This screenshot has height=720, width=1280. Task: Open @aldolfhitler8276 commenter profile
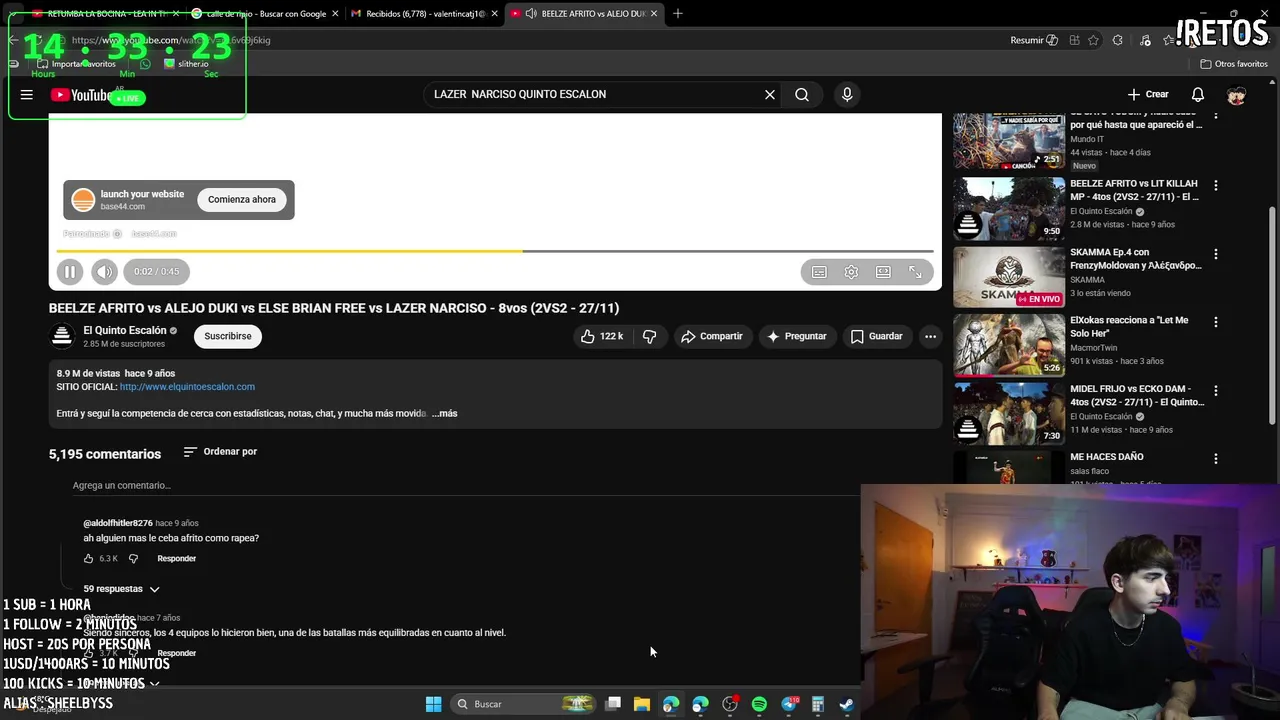(118, 523)
